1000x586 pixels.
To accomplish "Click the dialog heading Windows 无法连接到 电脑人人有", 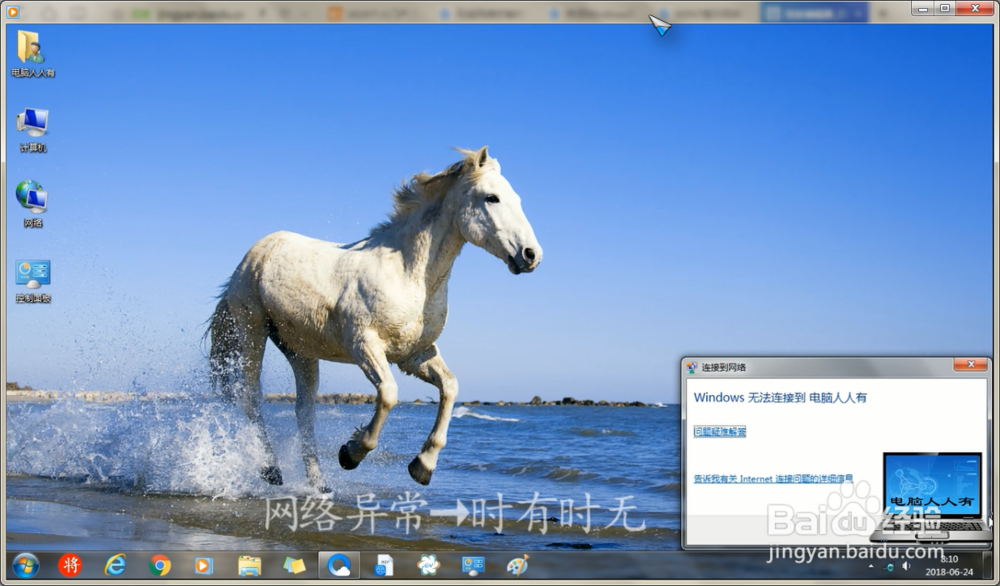I will point(780,397).
